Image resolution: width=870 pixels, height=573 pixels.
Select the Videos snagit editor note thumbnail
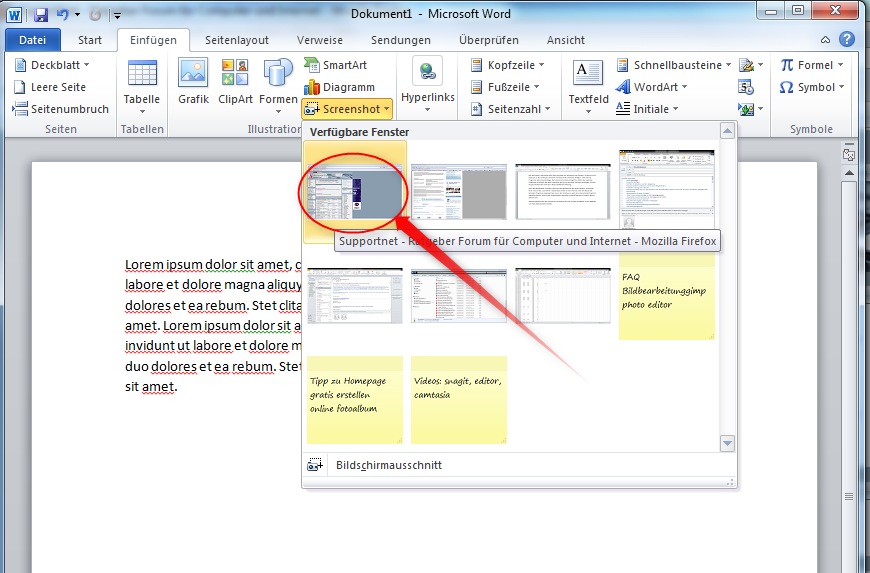pos(459,400)
